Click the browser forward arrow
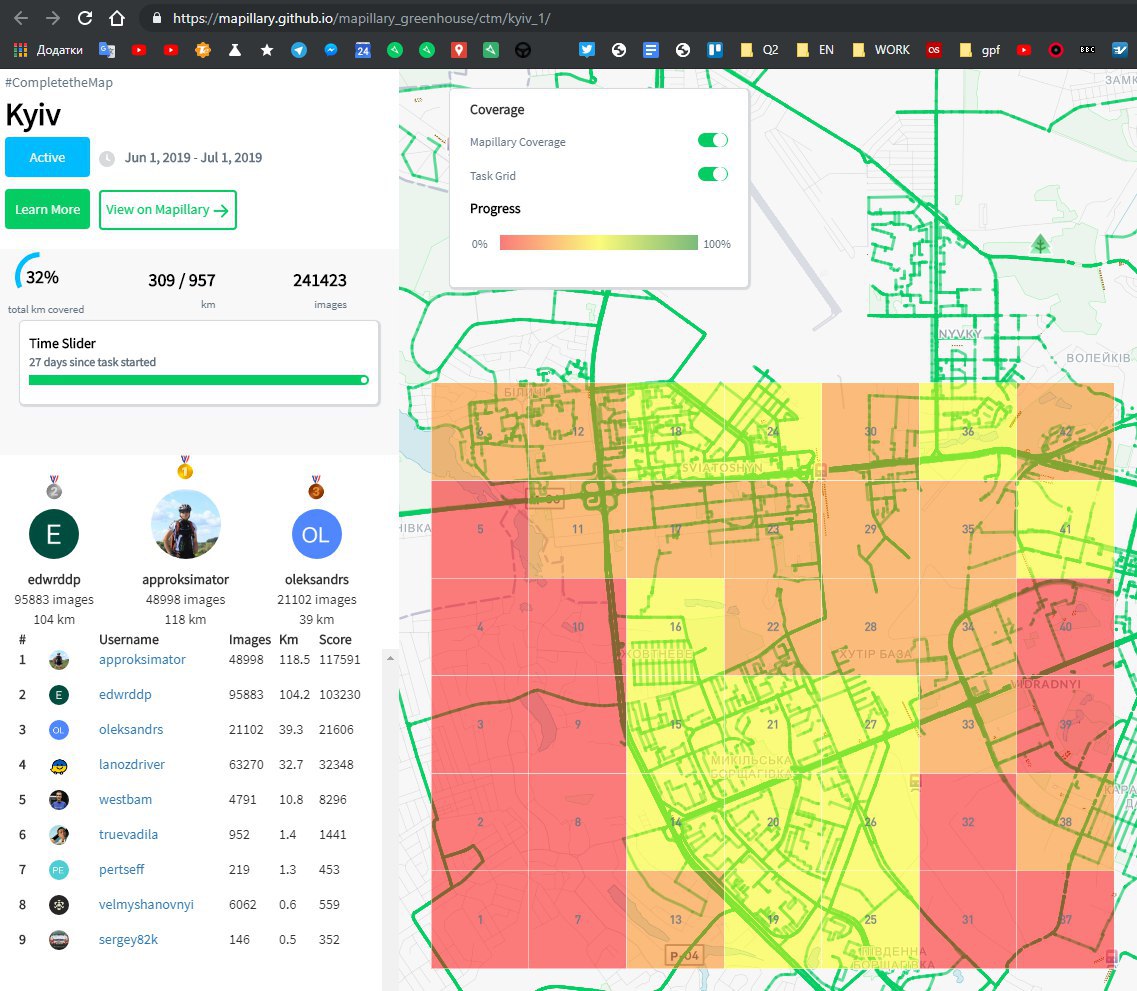 click(52, 18)
